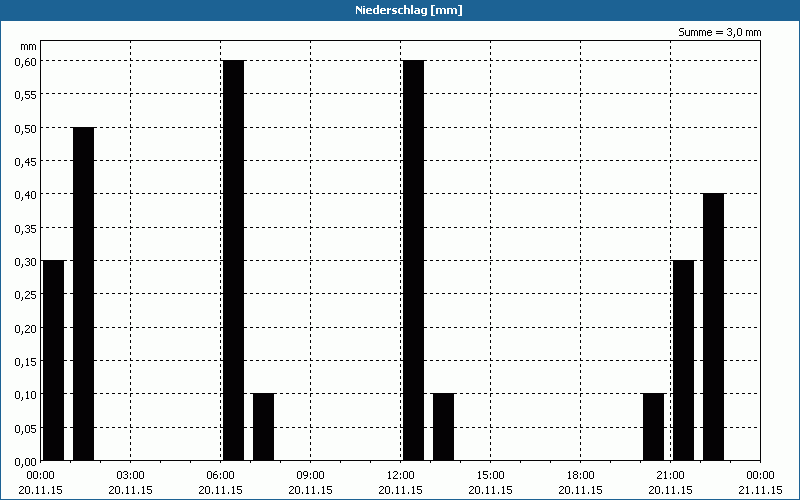Image resolution: width=800 pixels, height=500 pixels.
Task: Select the 15:00 time label
Action: [x=490, y=476]
